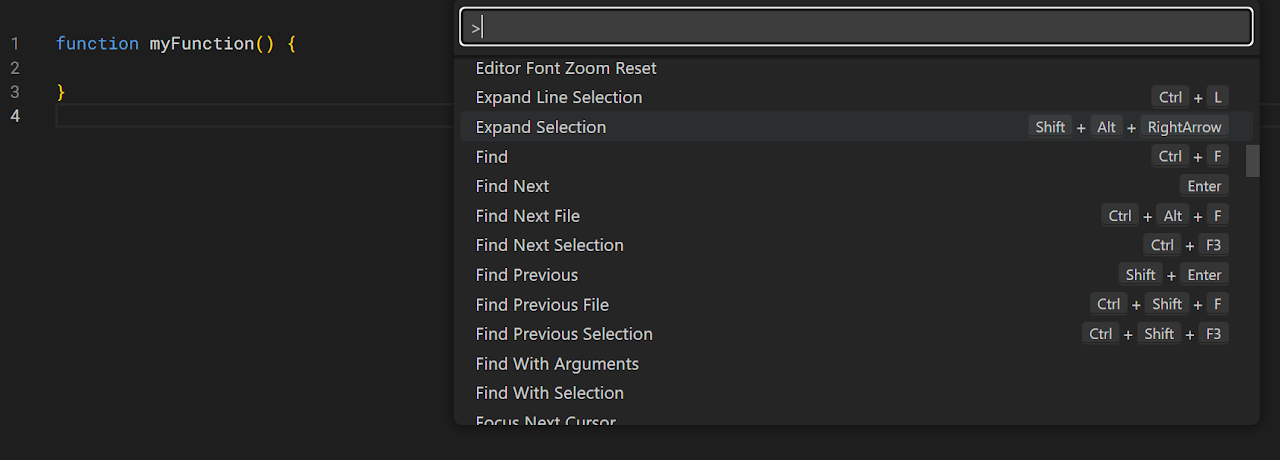Select the Editor Font Zoom Reset command
The image size is (1280, 460).
pos(566,68)
